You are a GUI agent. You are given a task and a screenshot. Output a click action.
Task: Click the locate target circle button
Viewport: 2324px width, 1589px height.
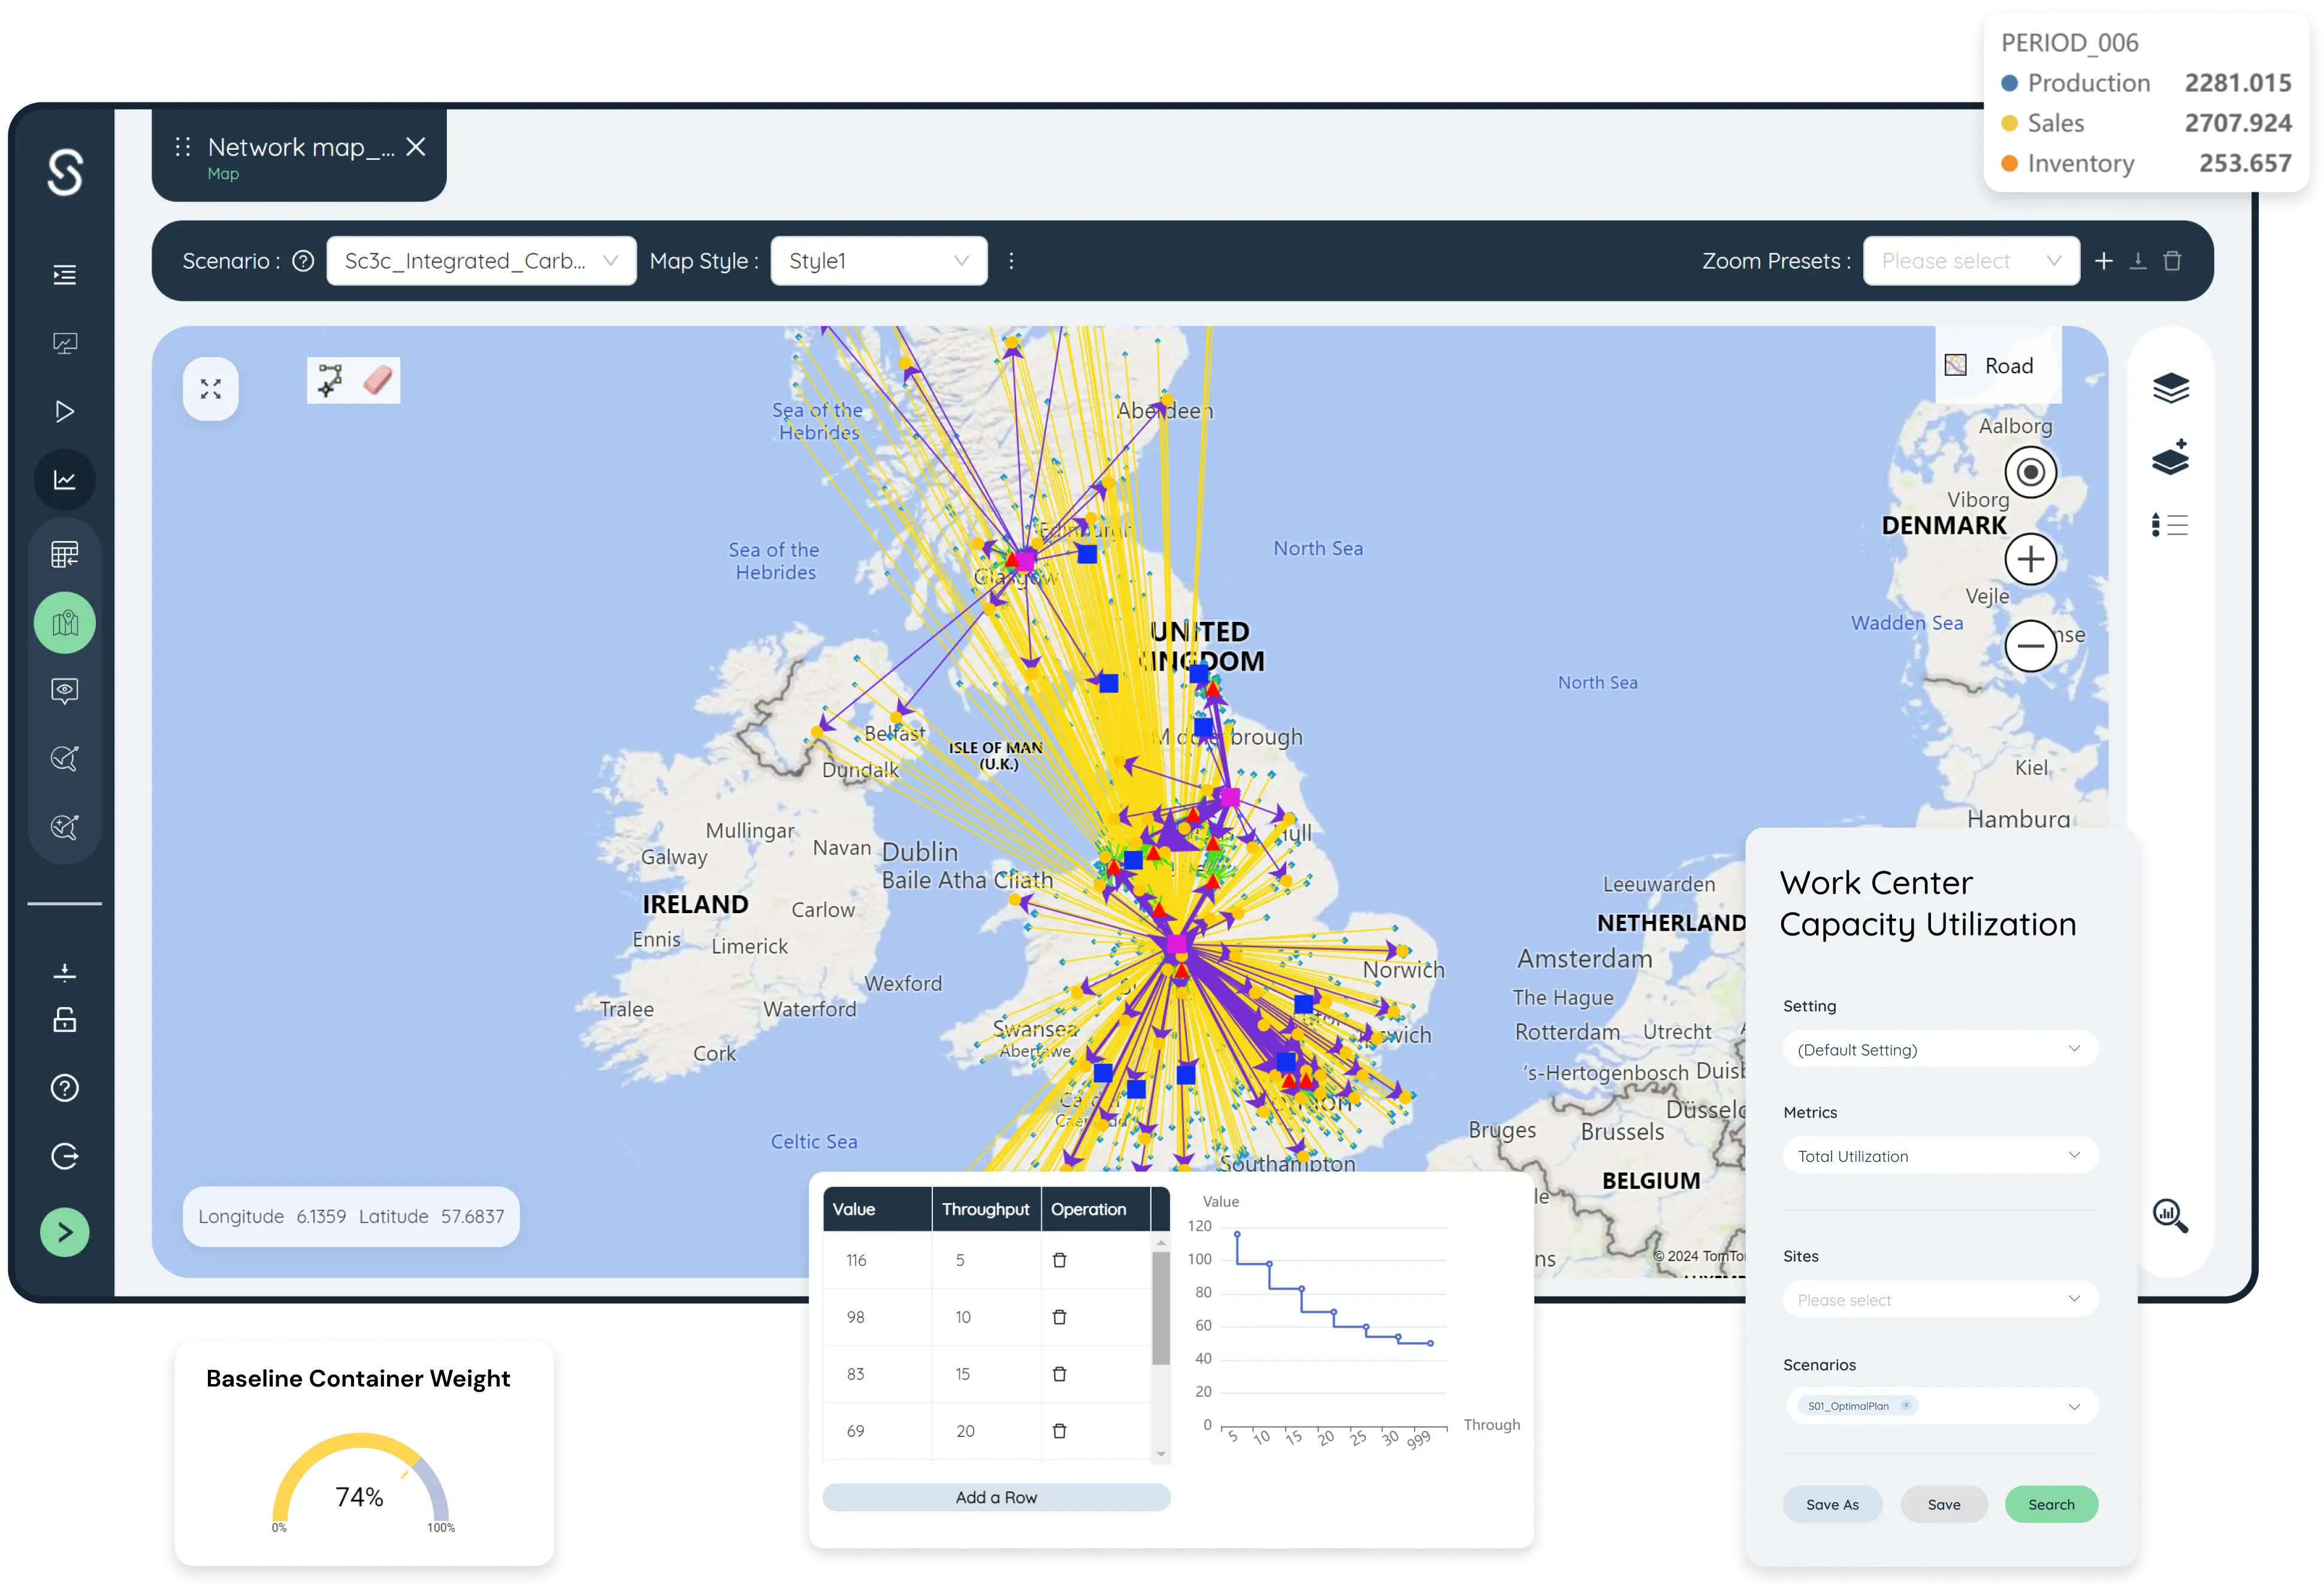2030,472
